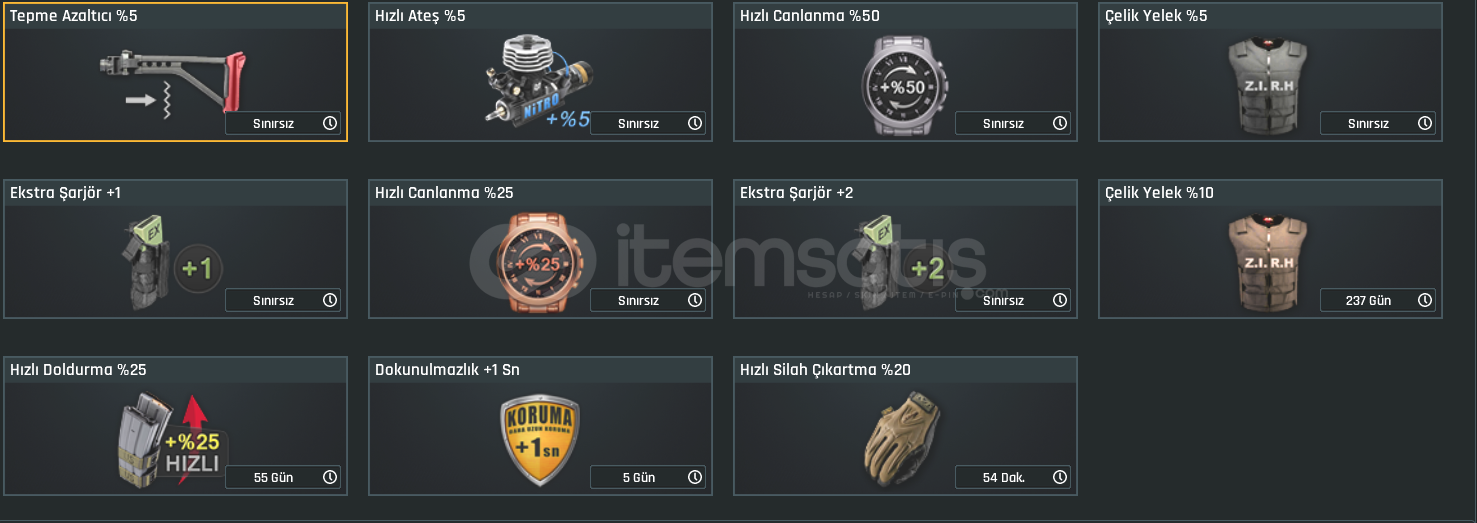1477x523 pixels.
Task: Click Sınırsız label on Hızlı Ateş card
Action: 638,124
